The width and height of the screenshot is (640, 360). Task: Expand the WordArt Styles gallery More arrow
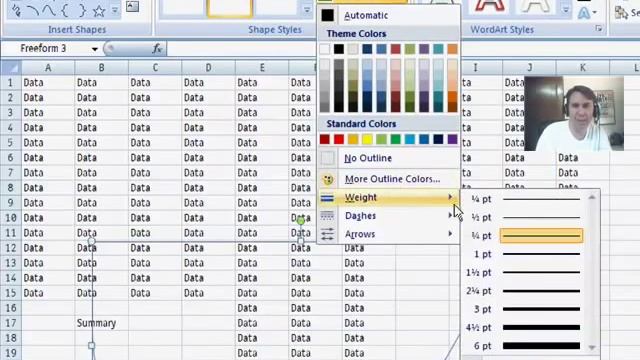coord(566,10)
